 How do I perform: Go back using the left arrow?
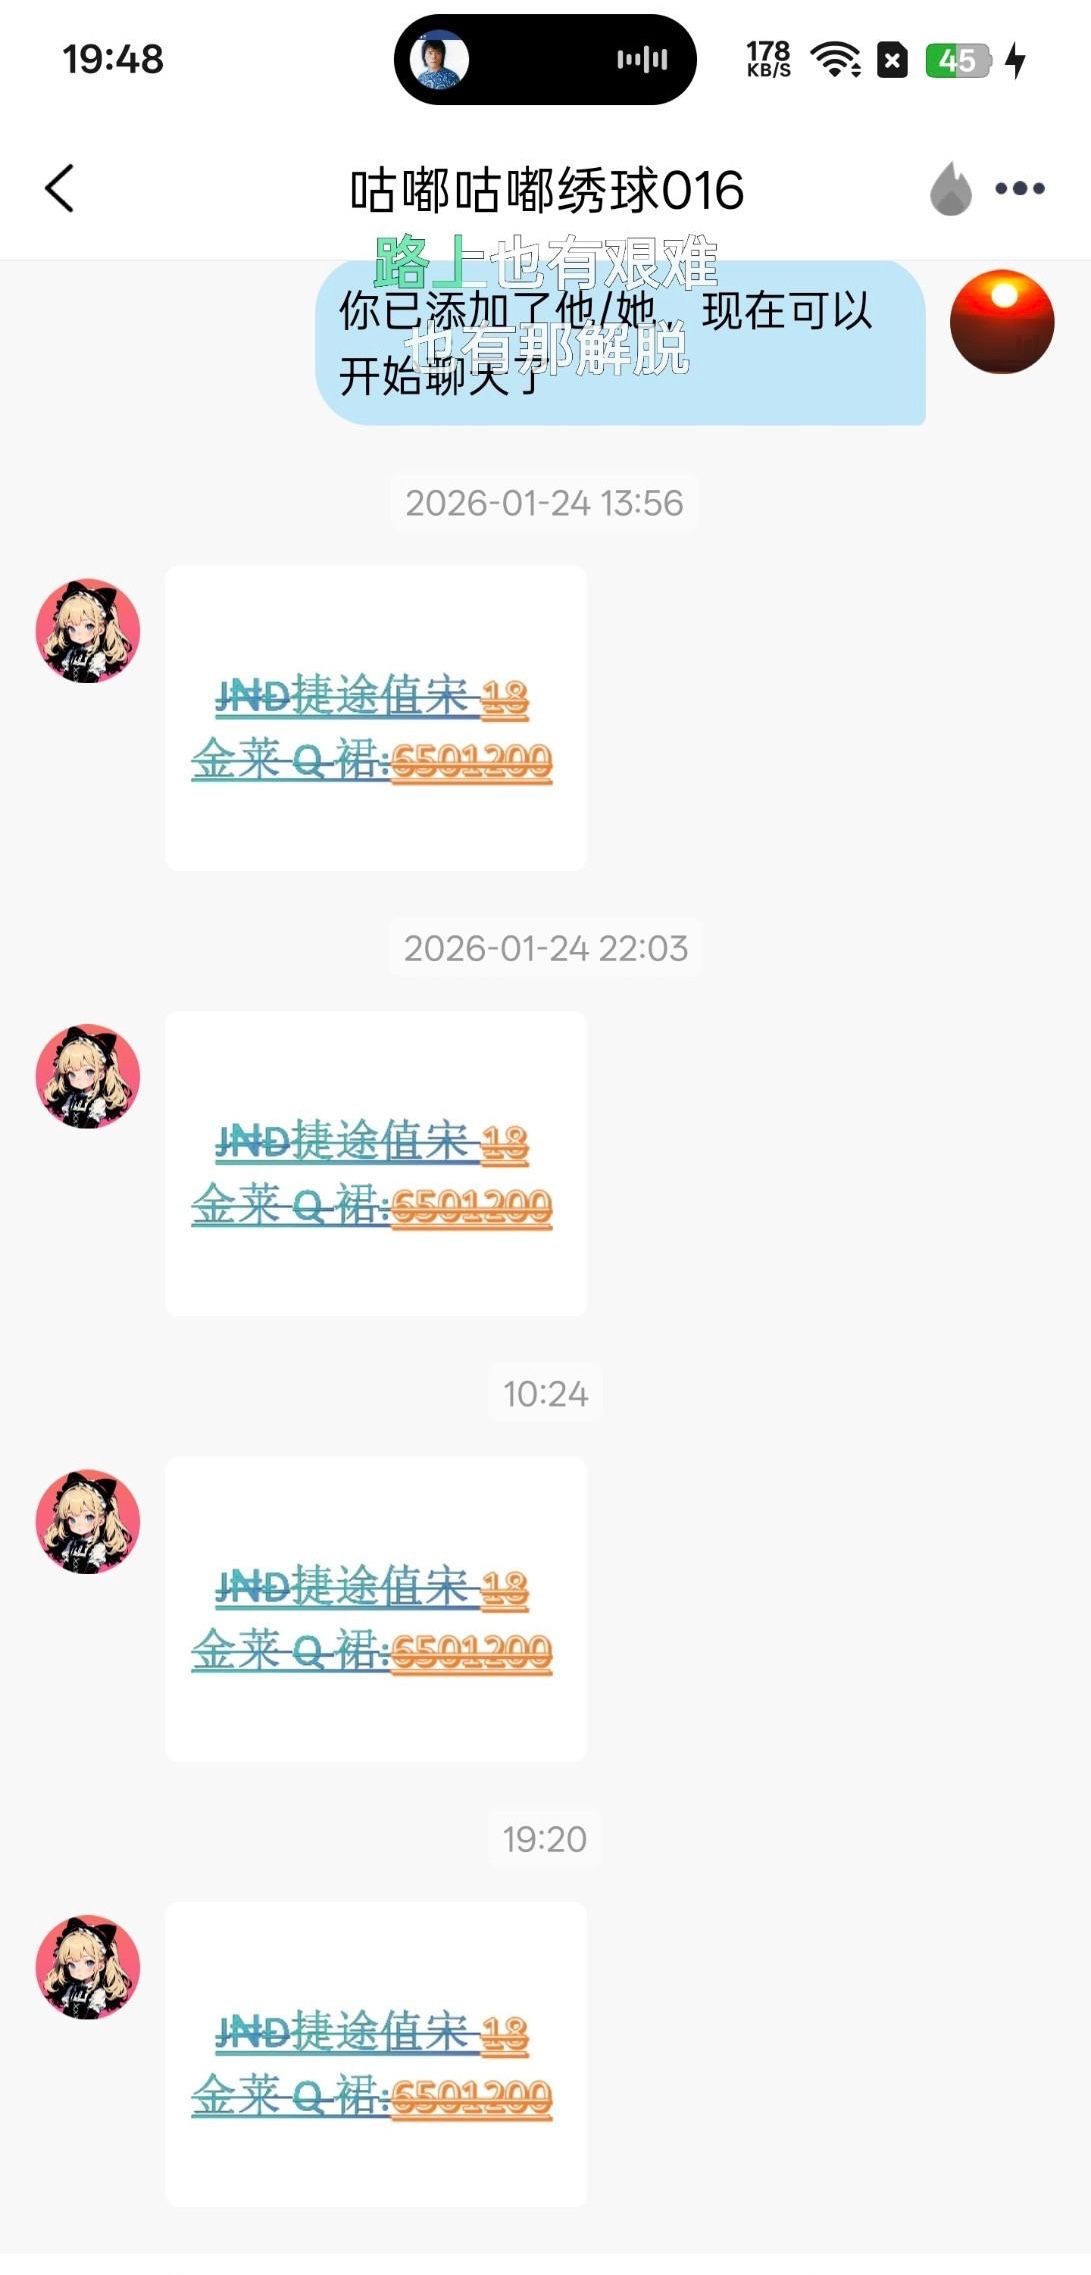(60, 188)
